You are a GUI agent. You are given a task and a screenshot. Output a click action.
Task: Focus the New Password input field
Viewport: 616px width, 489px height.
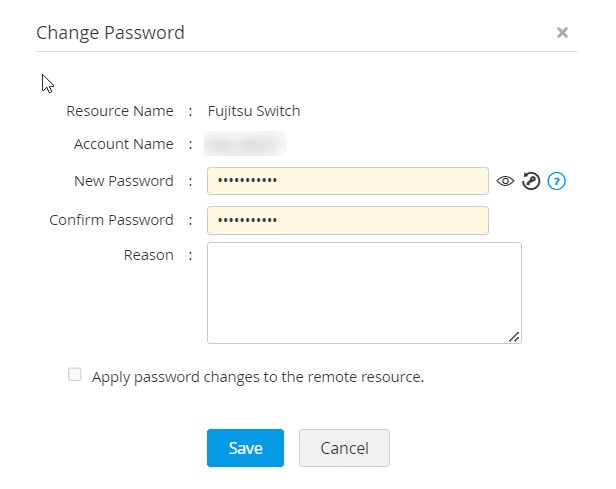click(x=347, y=181)
